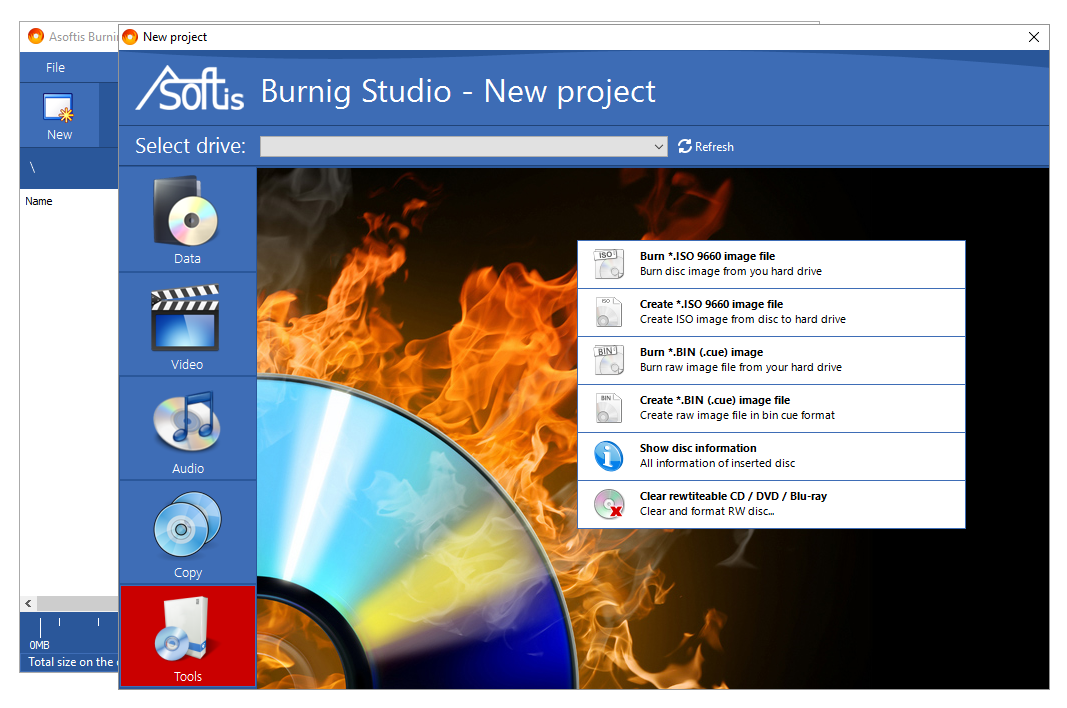Click the Clear rewriteable CD/DVD/Blu-ray icon
Viewport: 1067px width, 708px height.
[x=608, y=504]
